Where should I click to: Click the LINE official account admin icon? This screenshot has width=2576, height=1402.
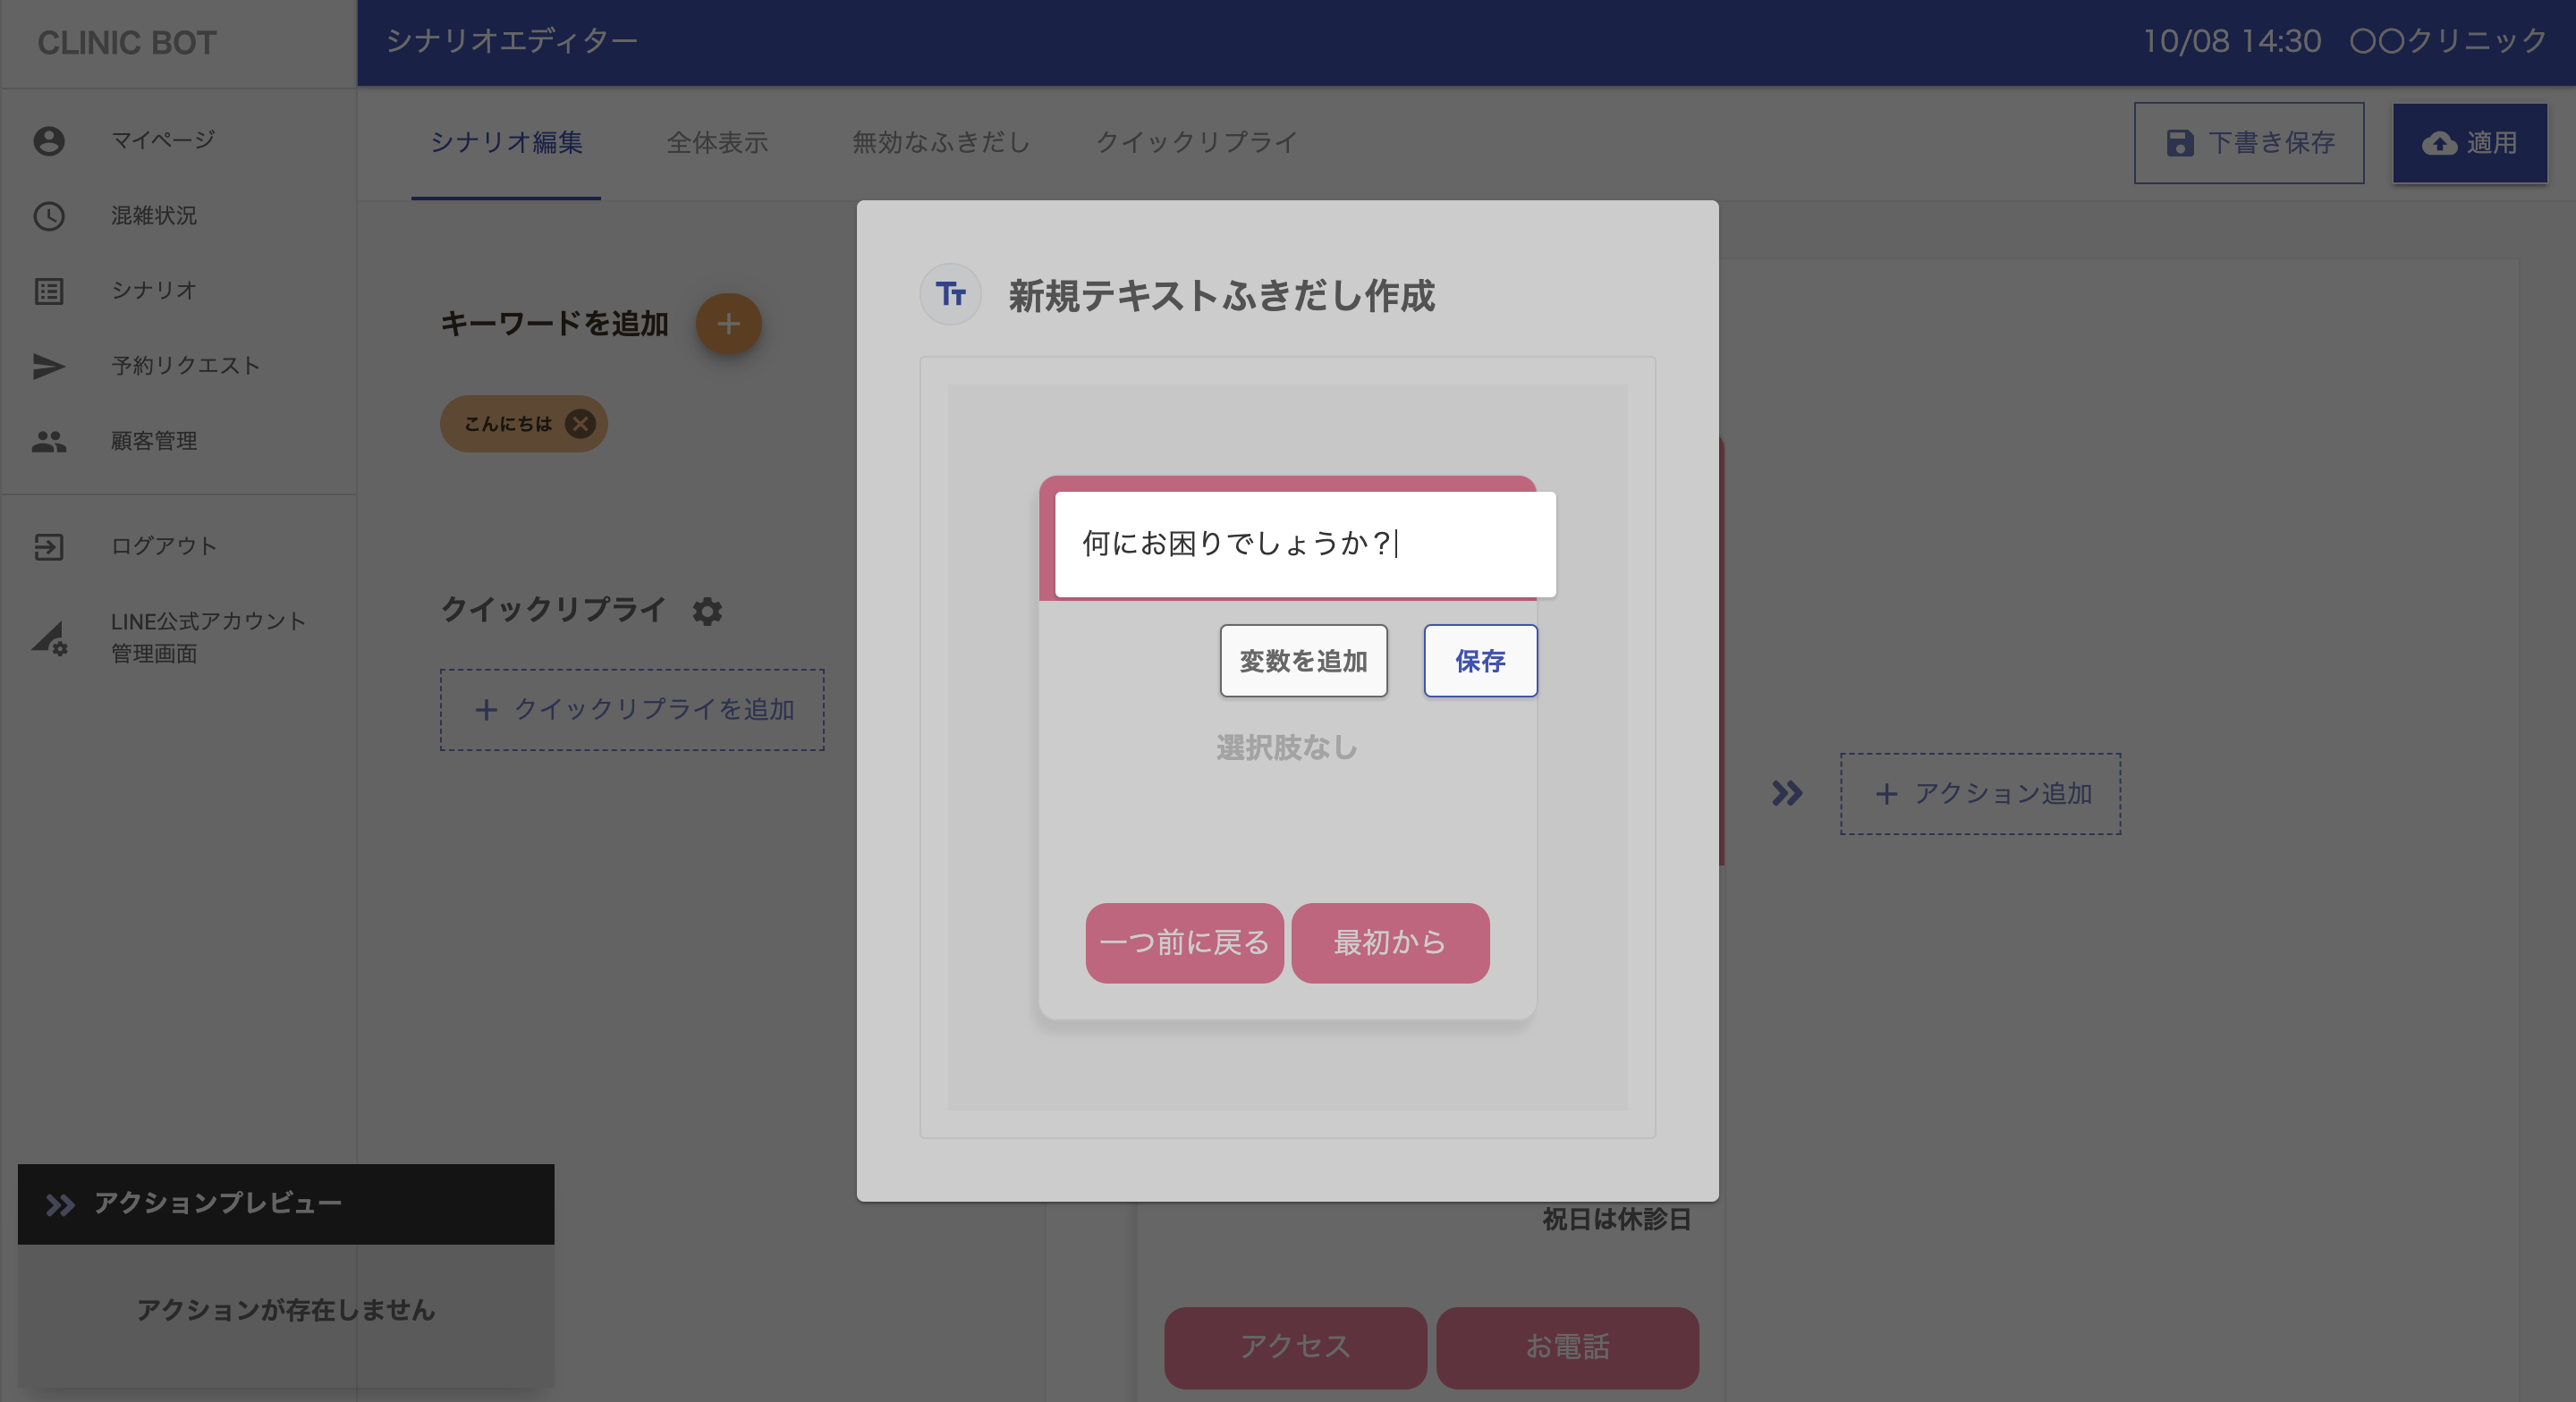point(49,638)
